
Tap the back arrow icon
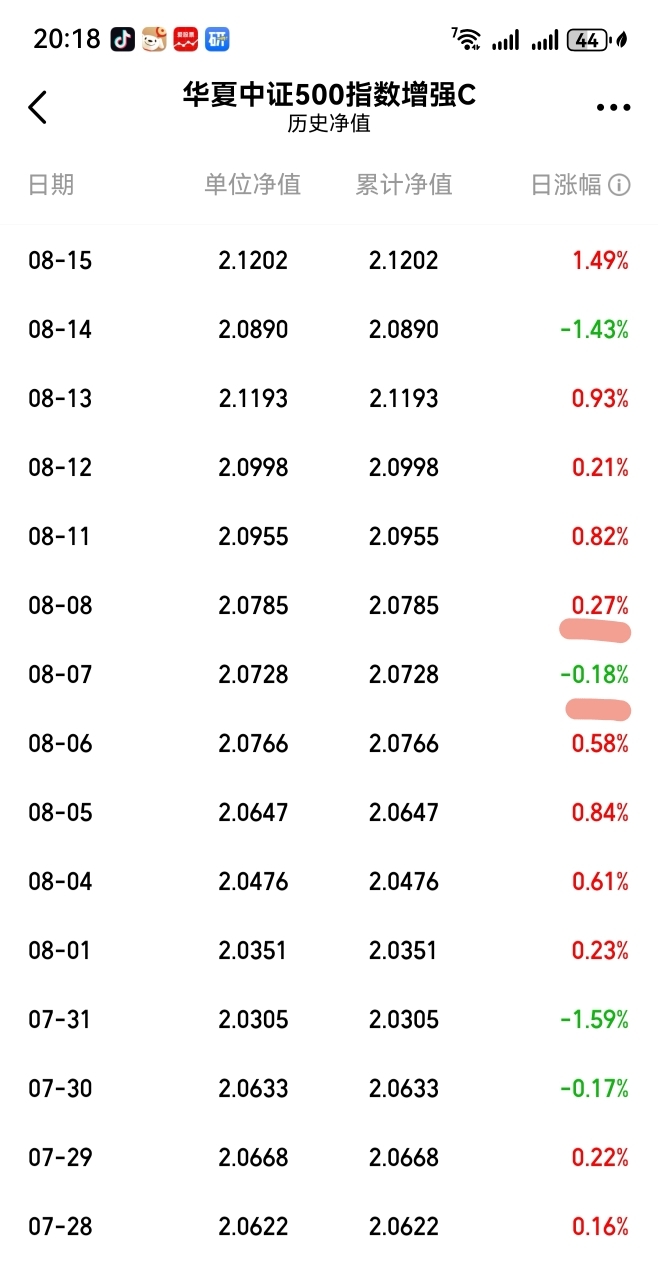point(38,107)
